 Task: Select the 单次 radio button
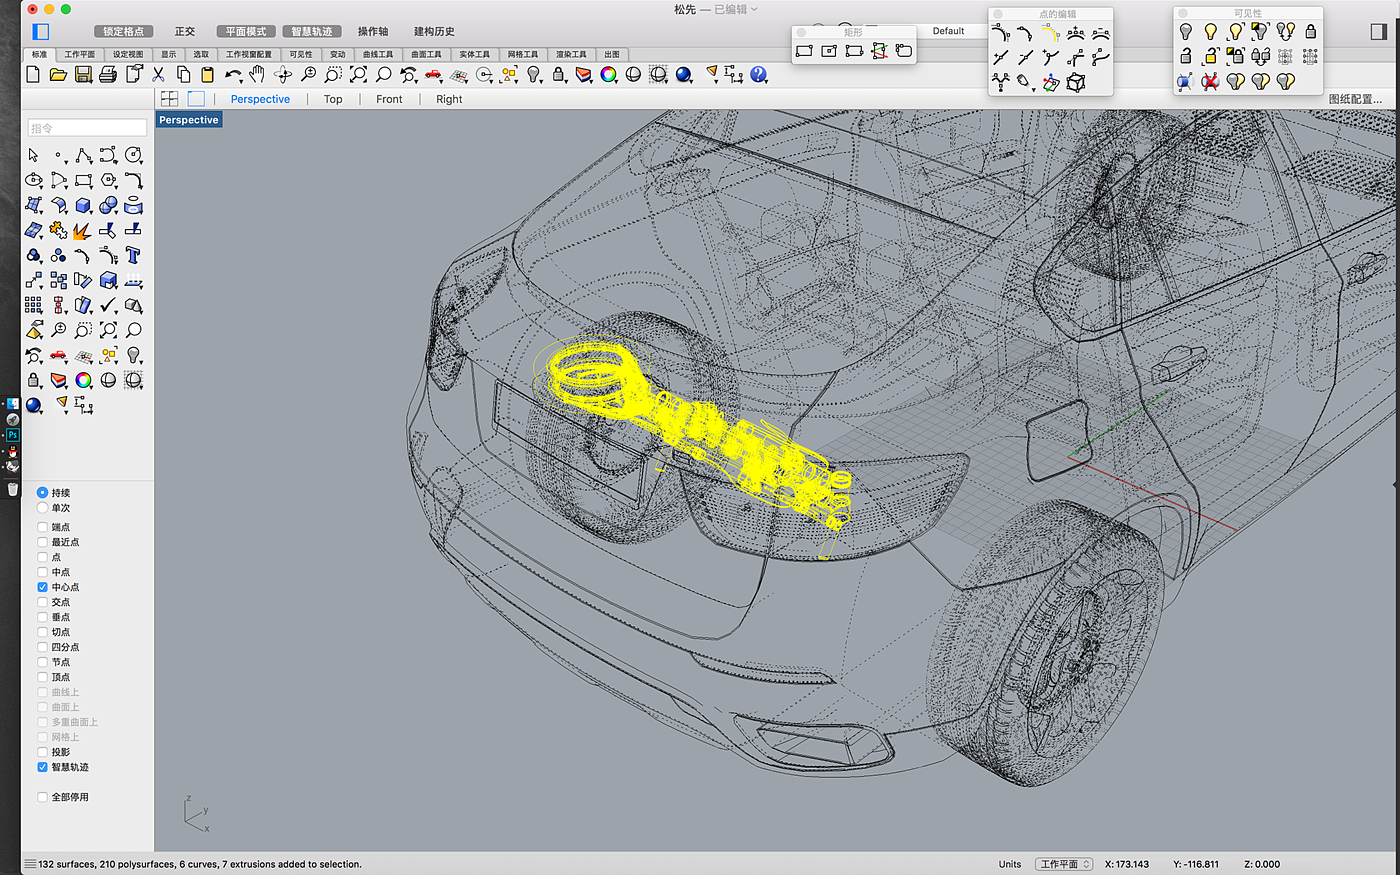tap(42, 508)
